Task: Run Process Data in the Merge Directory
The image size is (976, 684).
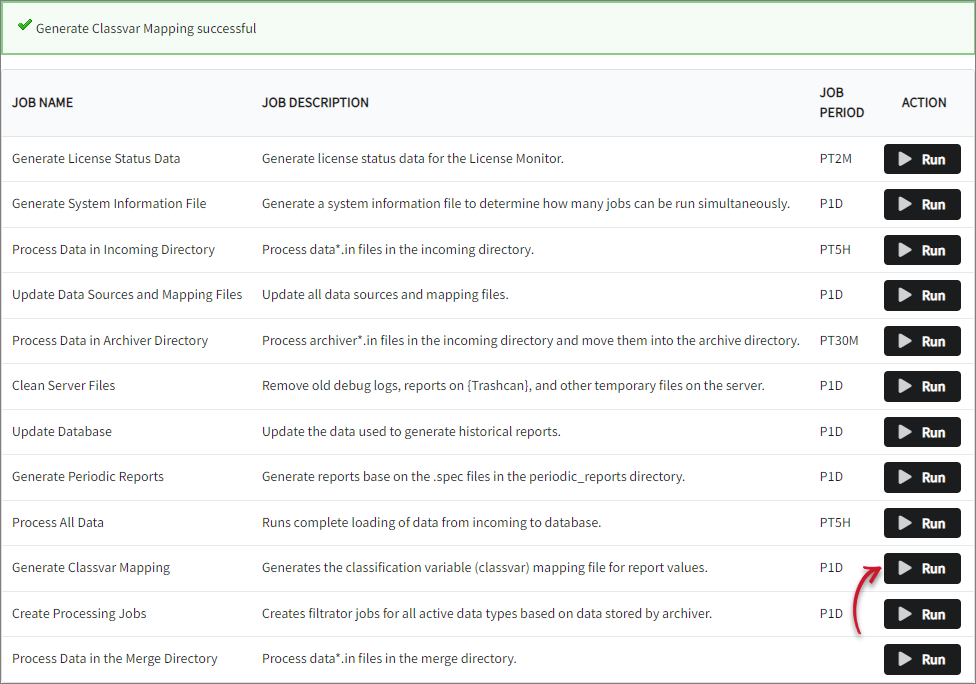Action: click(x=921, y=659)
